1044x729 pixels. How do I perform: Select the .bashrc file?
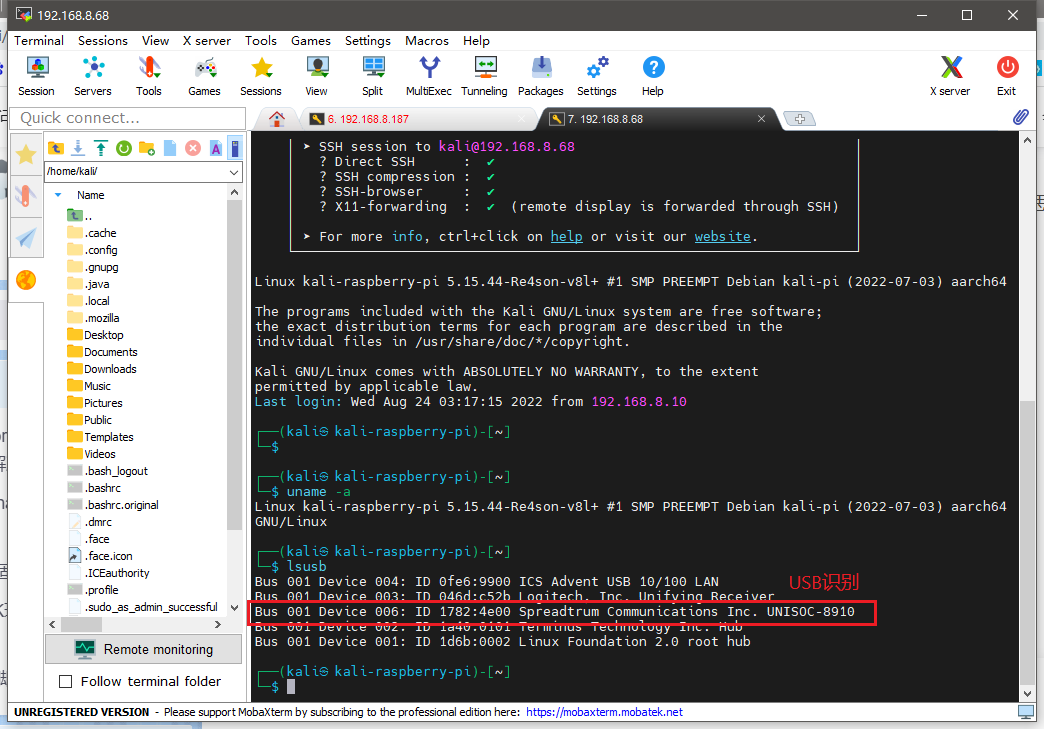tap(95, 488)
